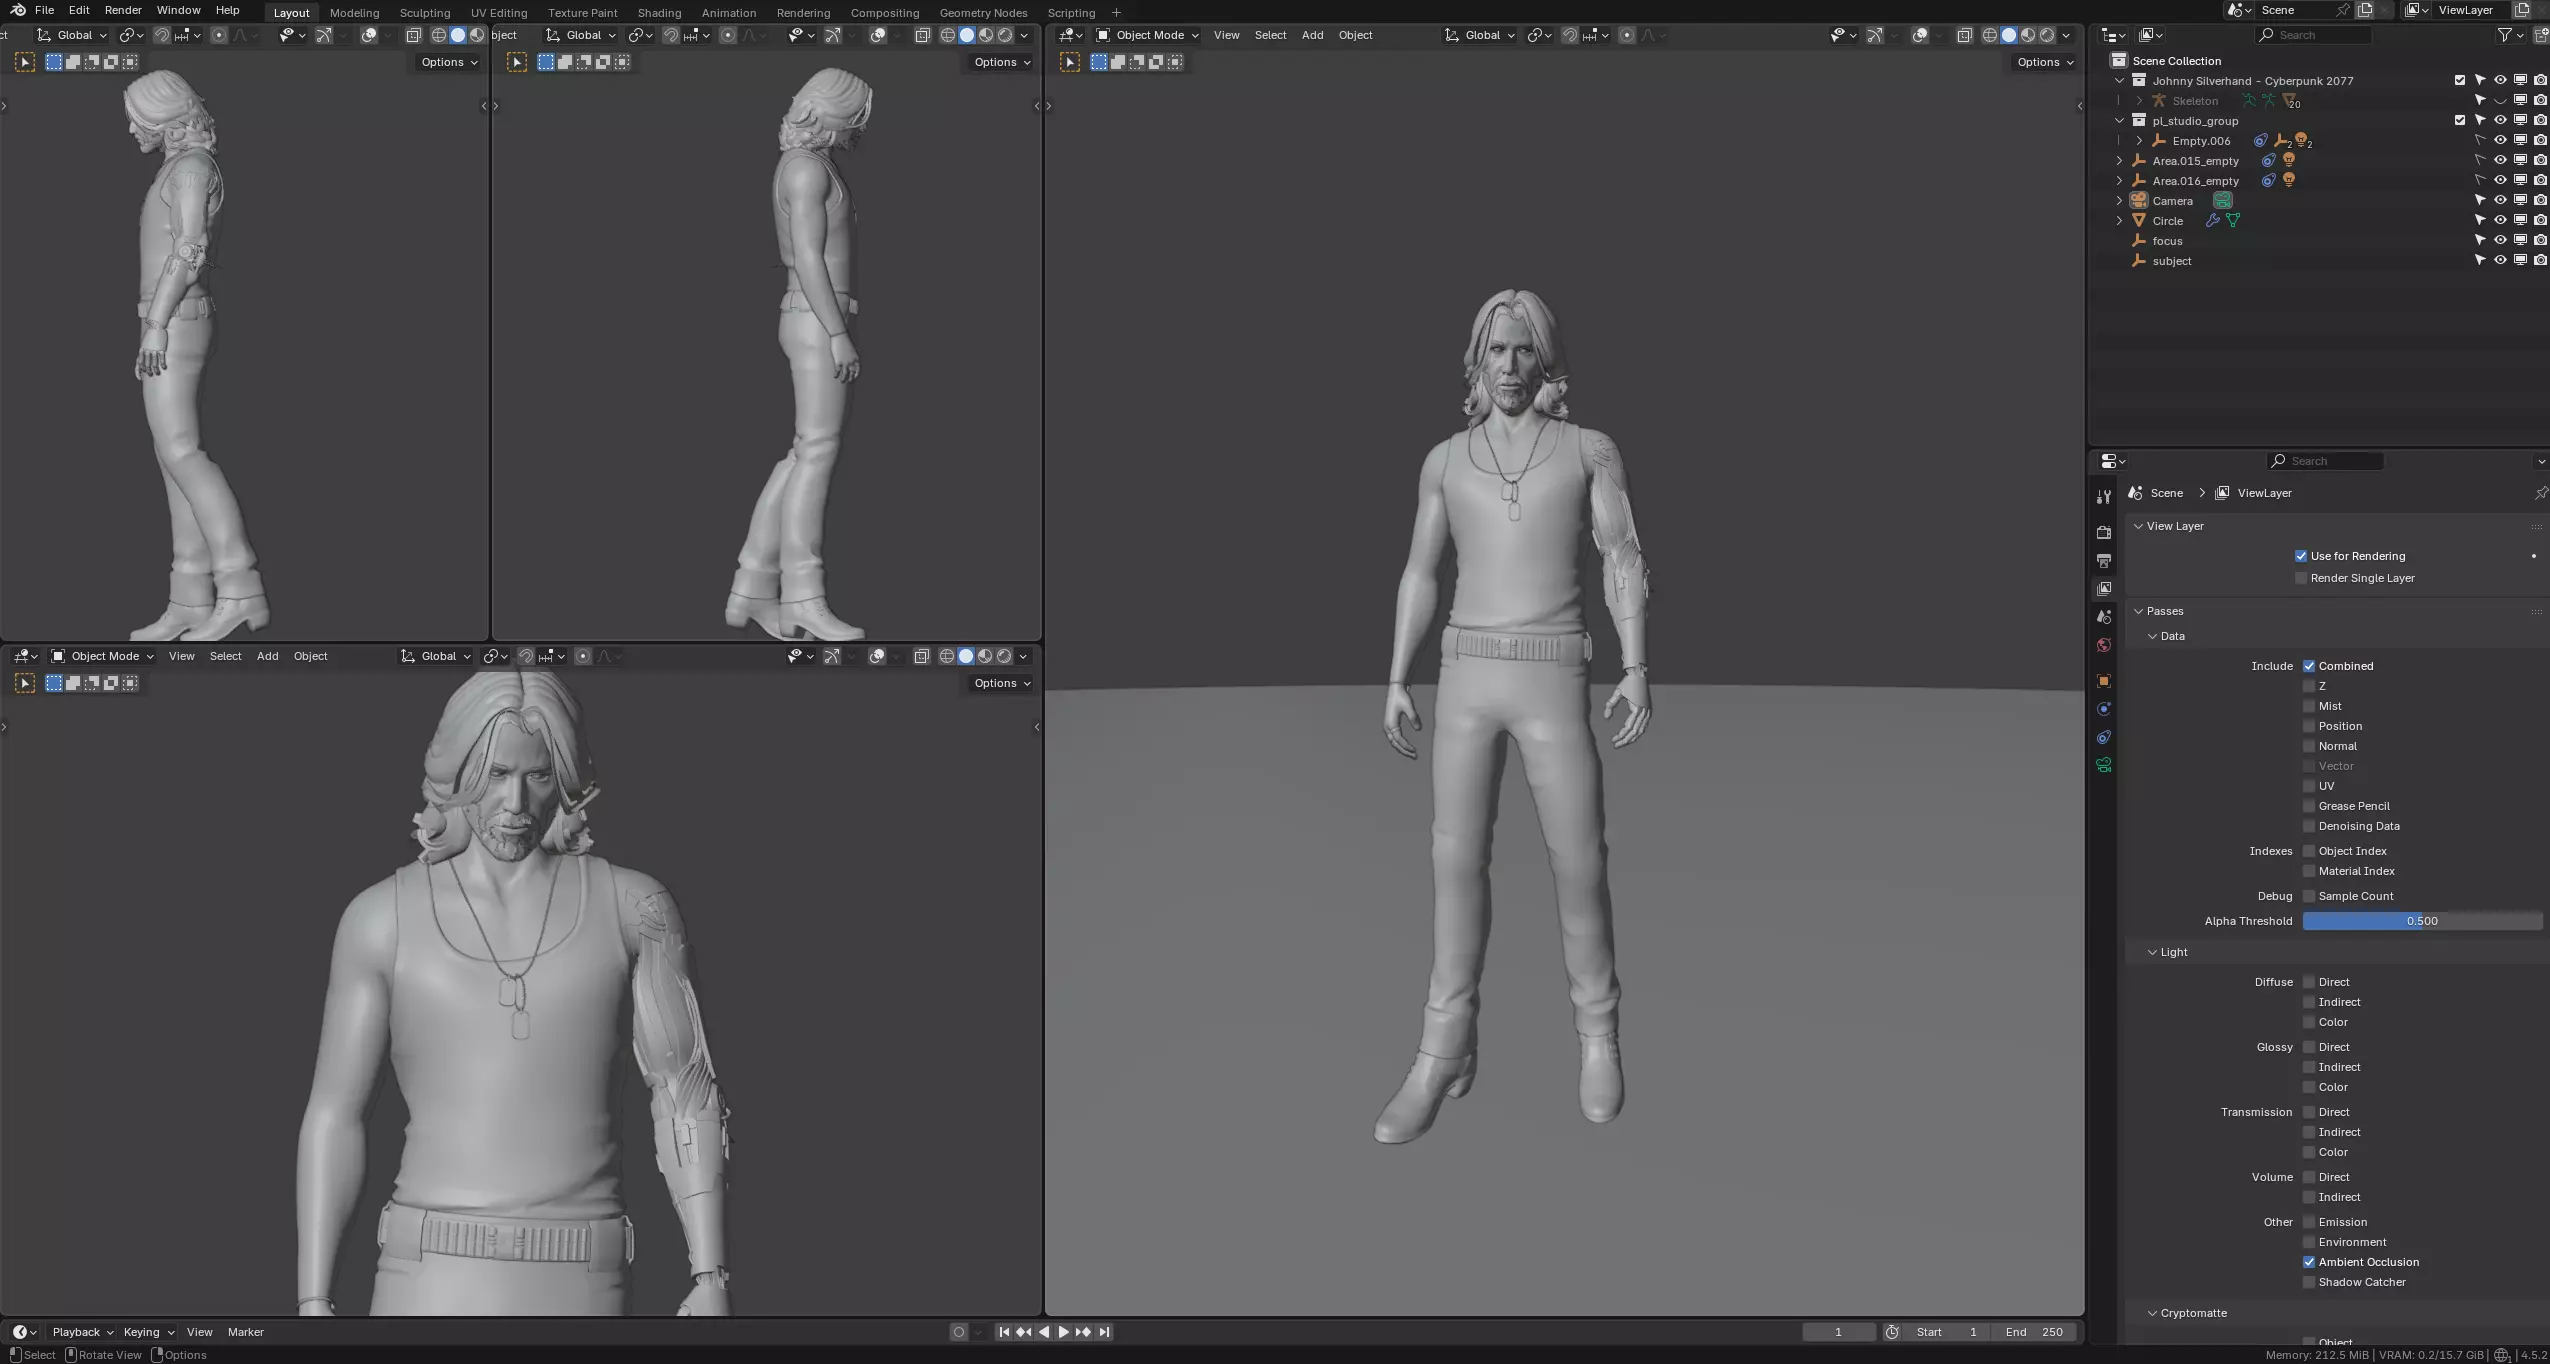Viewport: 2550px width, 1364px height.
Task: Click the Blender logo menu
Action: [18, 10]
